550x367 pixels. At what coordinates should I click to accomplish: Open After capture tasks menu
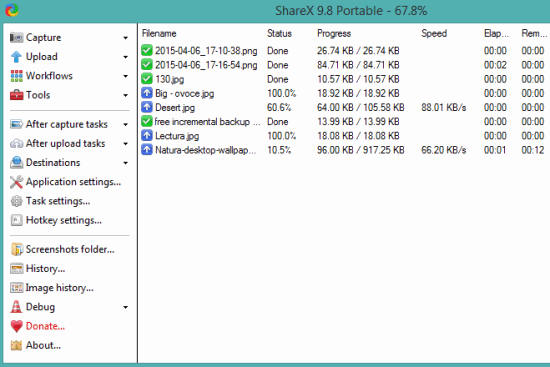tap(67, 124)
